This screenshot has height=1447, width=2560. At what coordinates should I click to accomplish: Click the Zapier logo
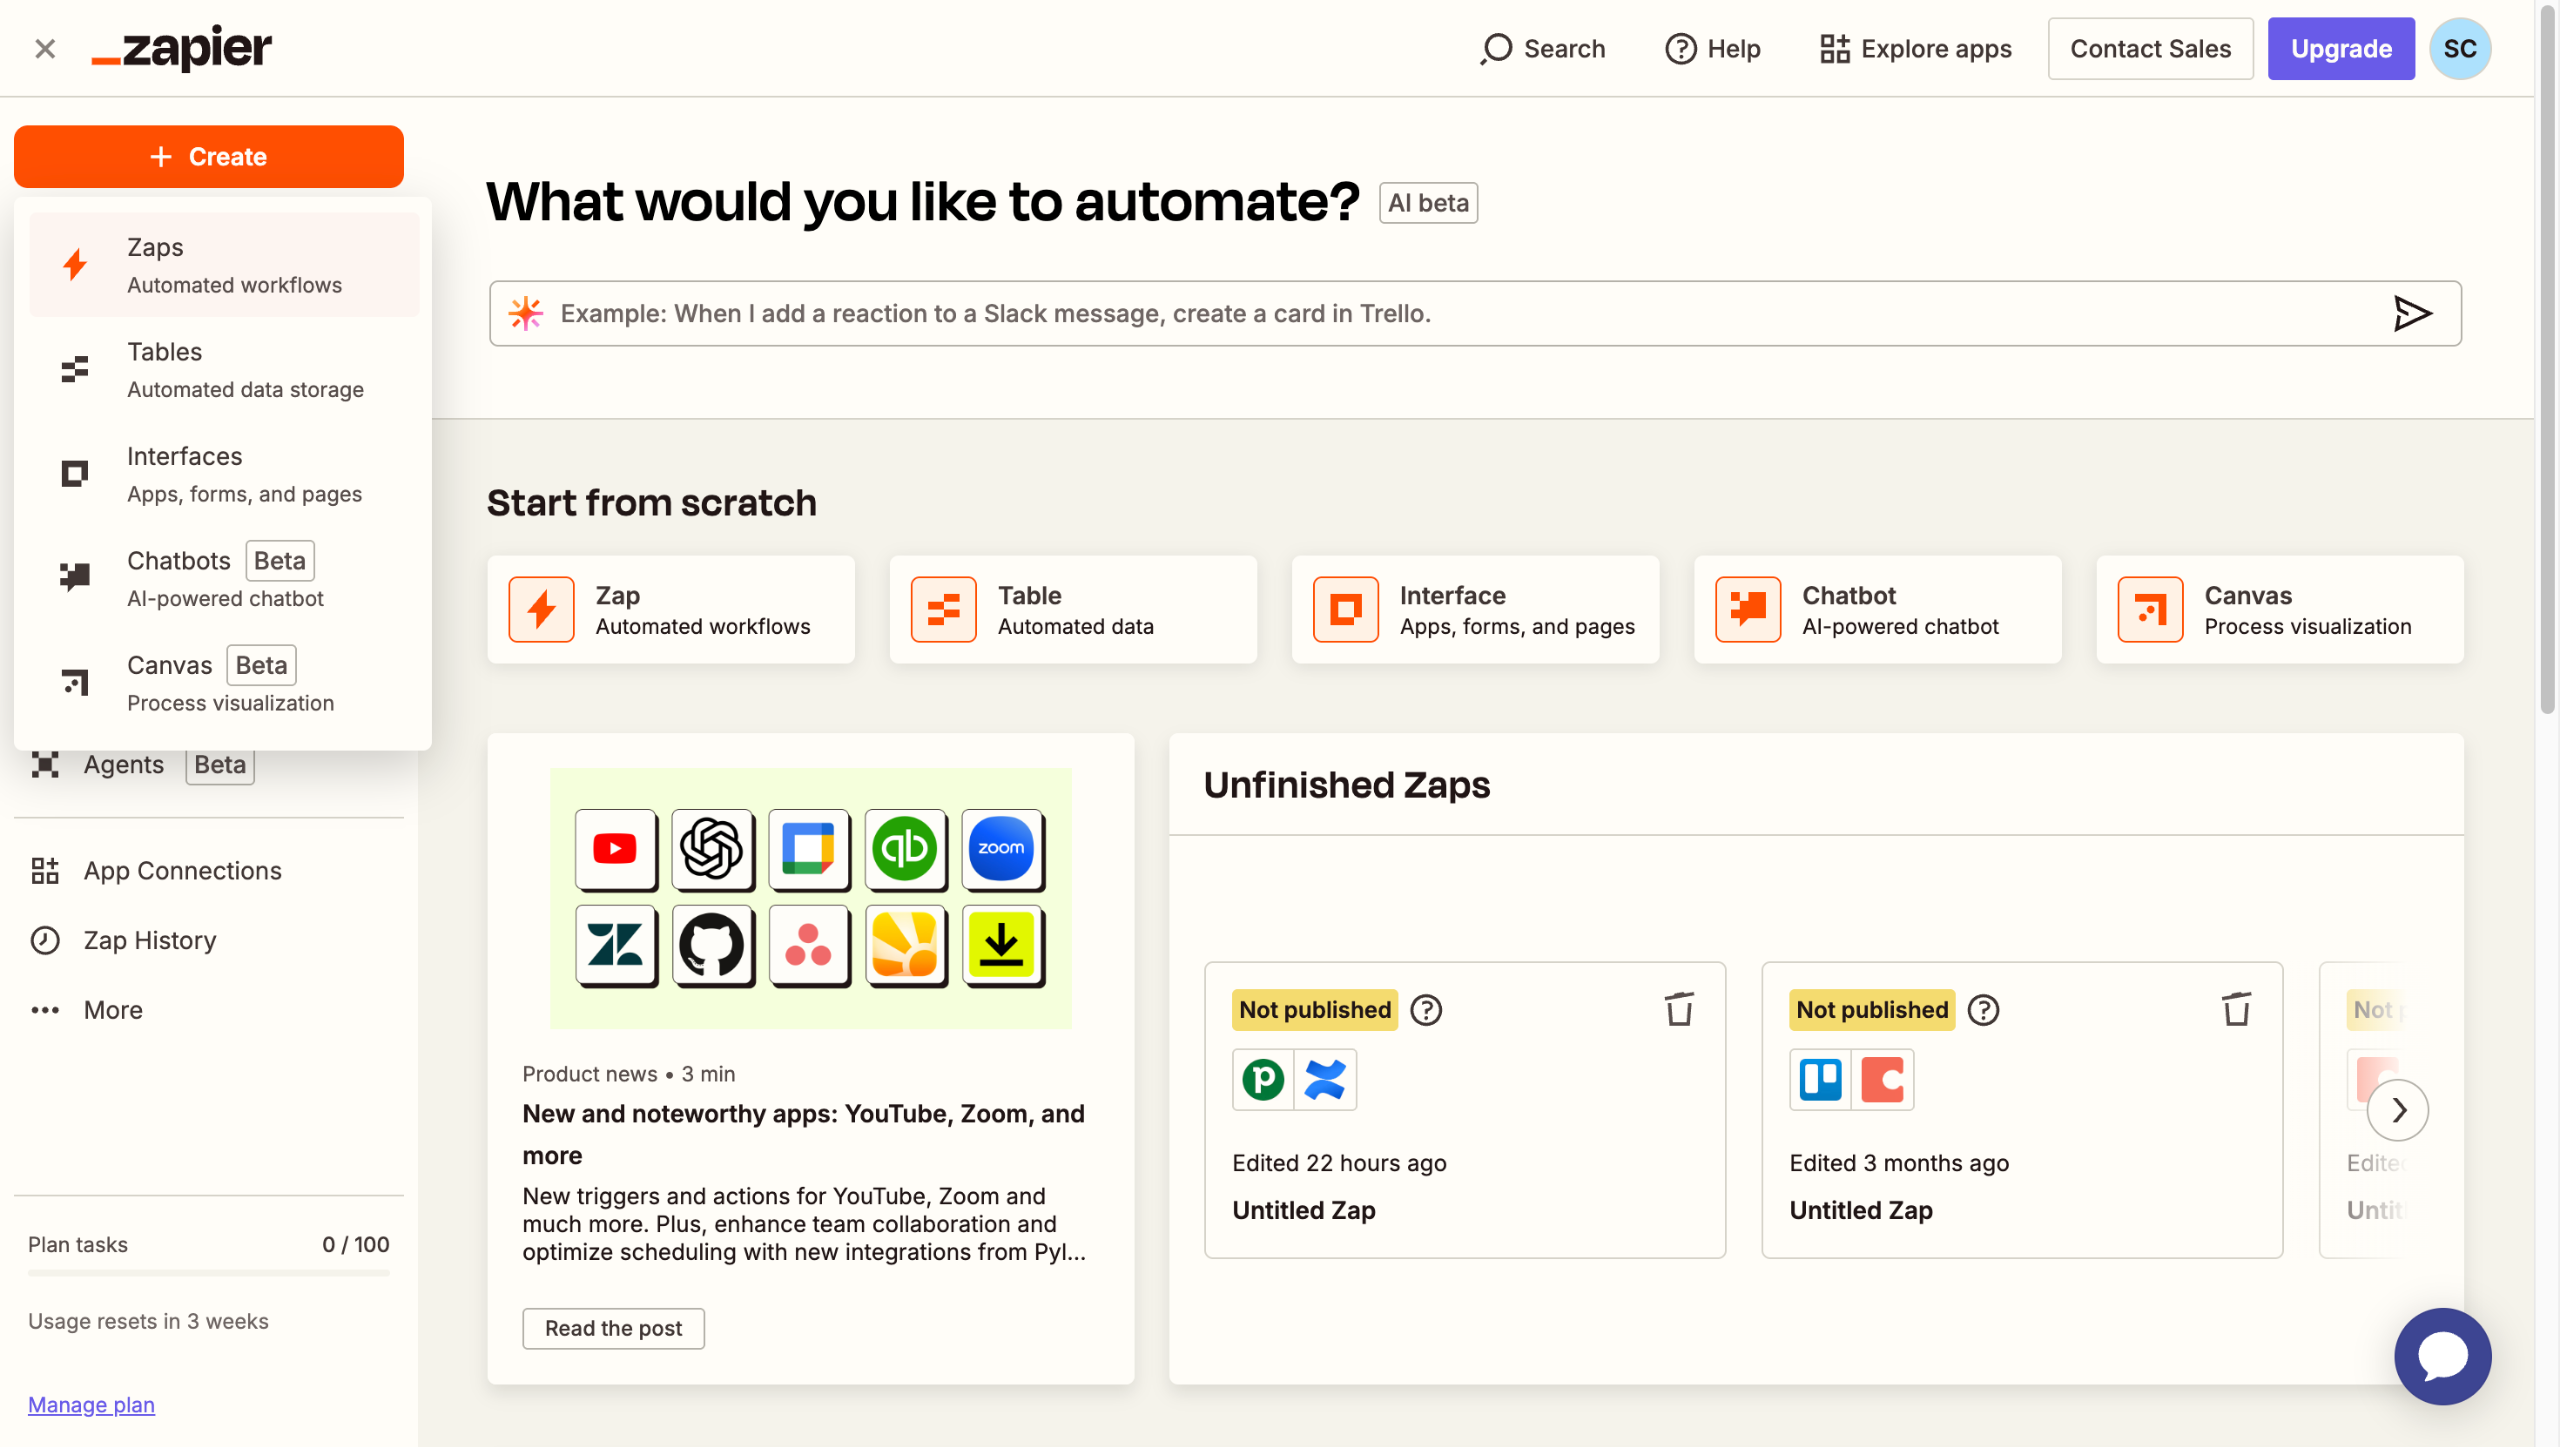182,48
